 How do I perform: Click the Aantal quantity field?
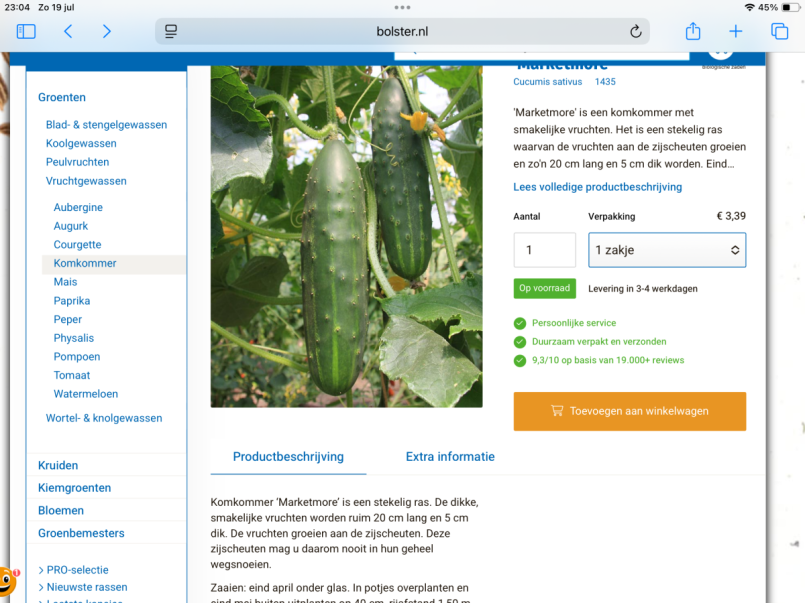545,250
